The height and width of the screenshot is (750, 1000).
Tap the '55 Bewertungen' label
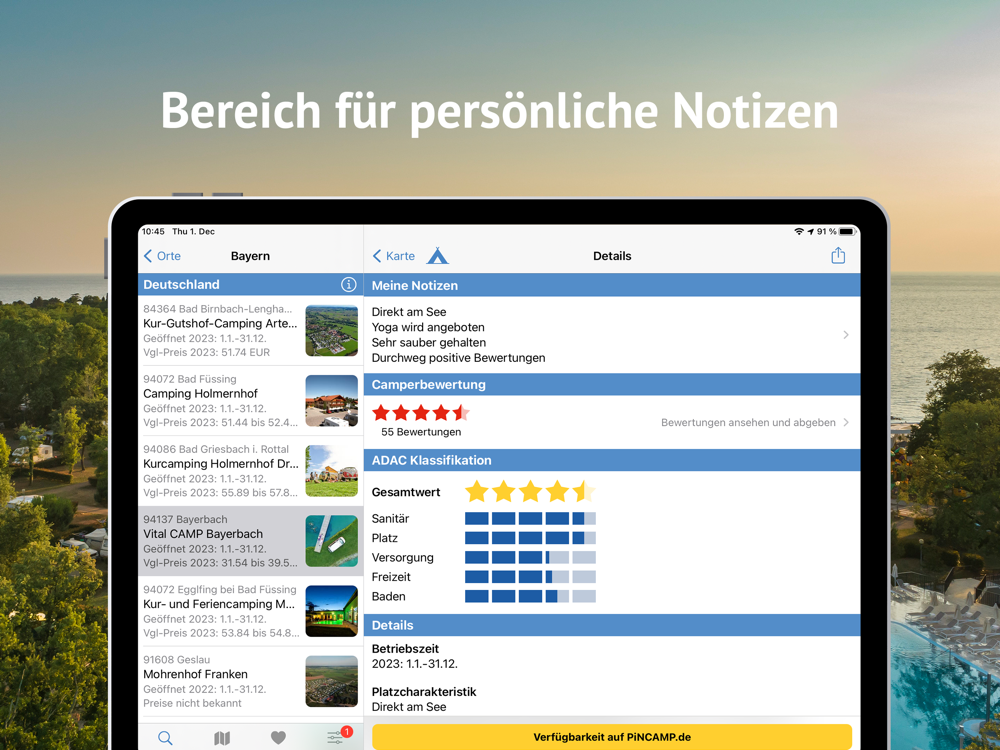pos(421,432)
